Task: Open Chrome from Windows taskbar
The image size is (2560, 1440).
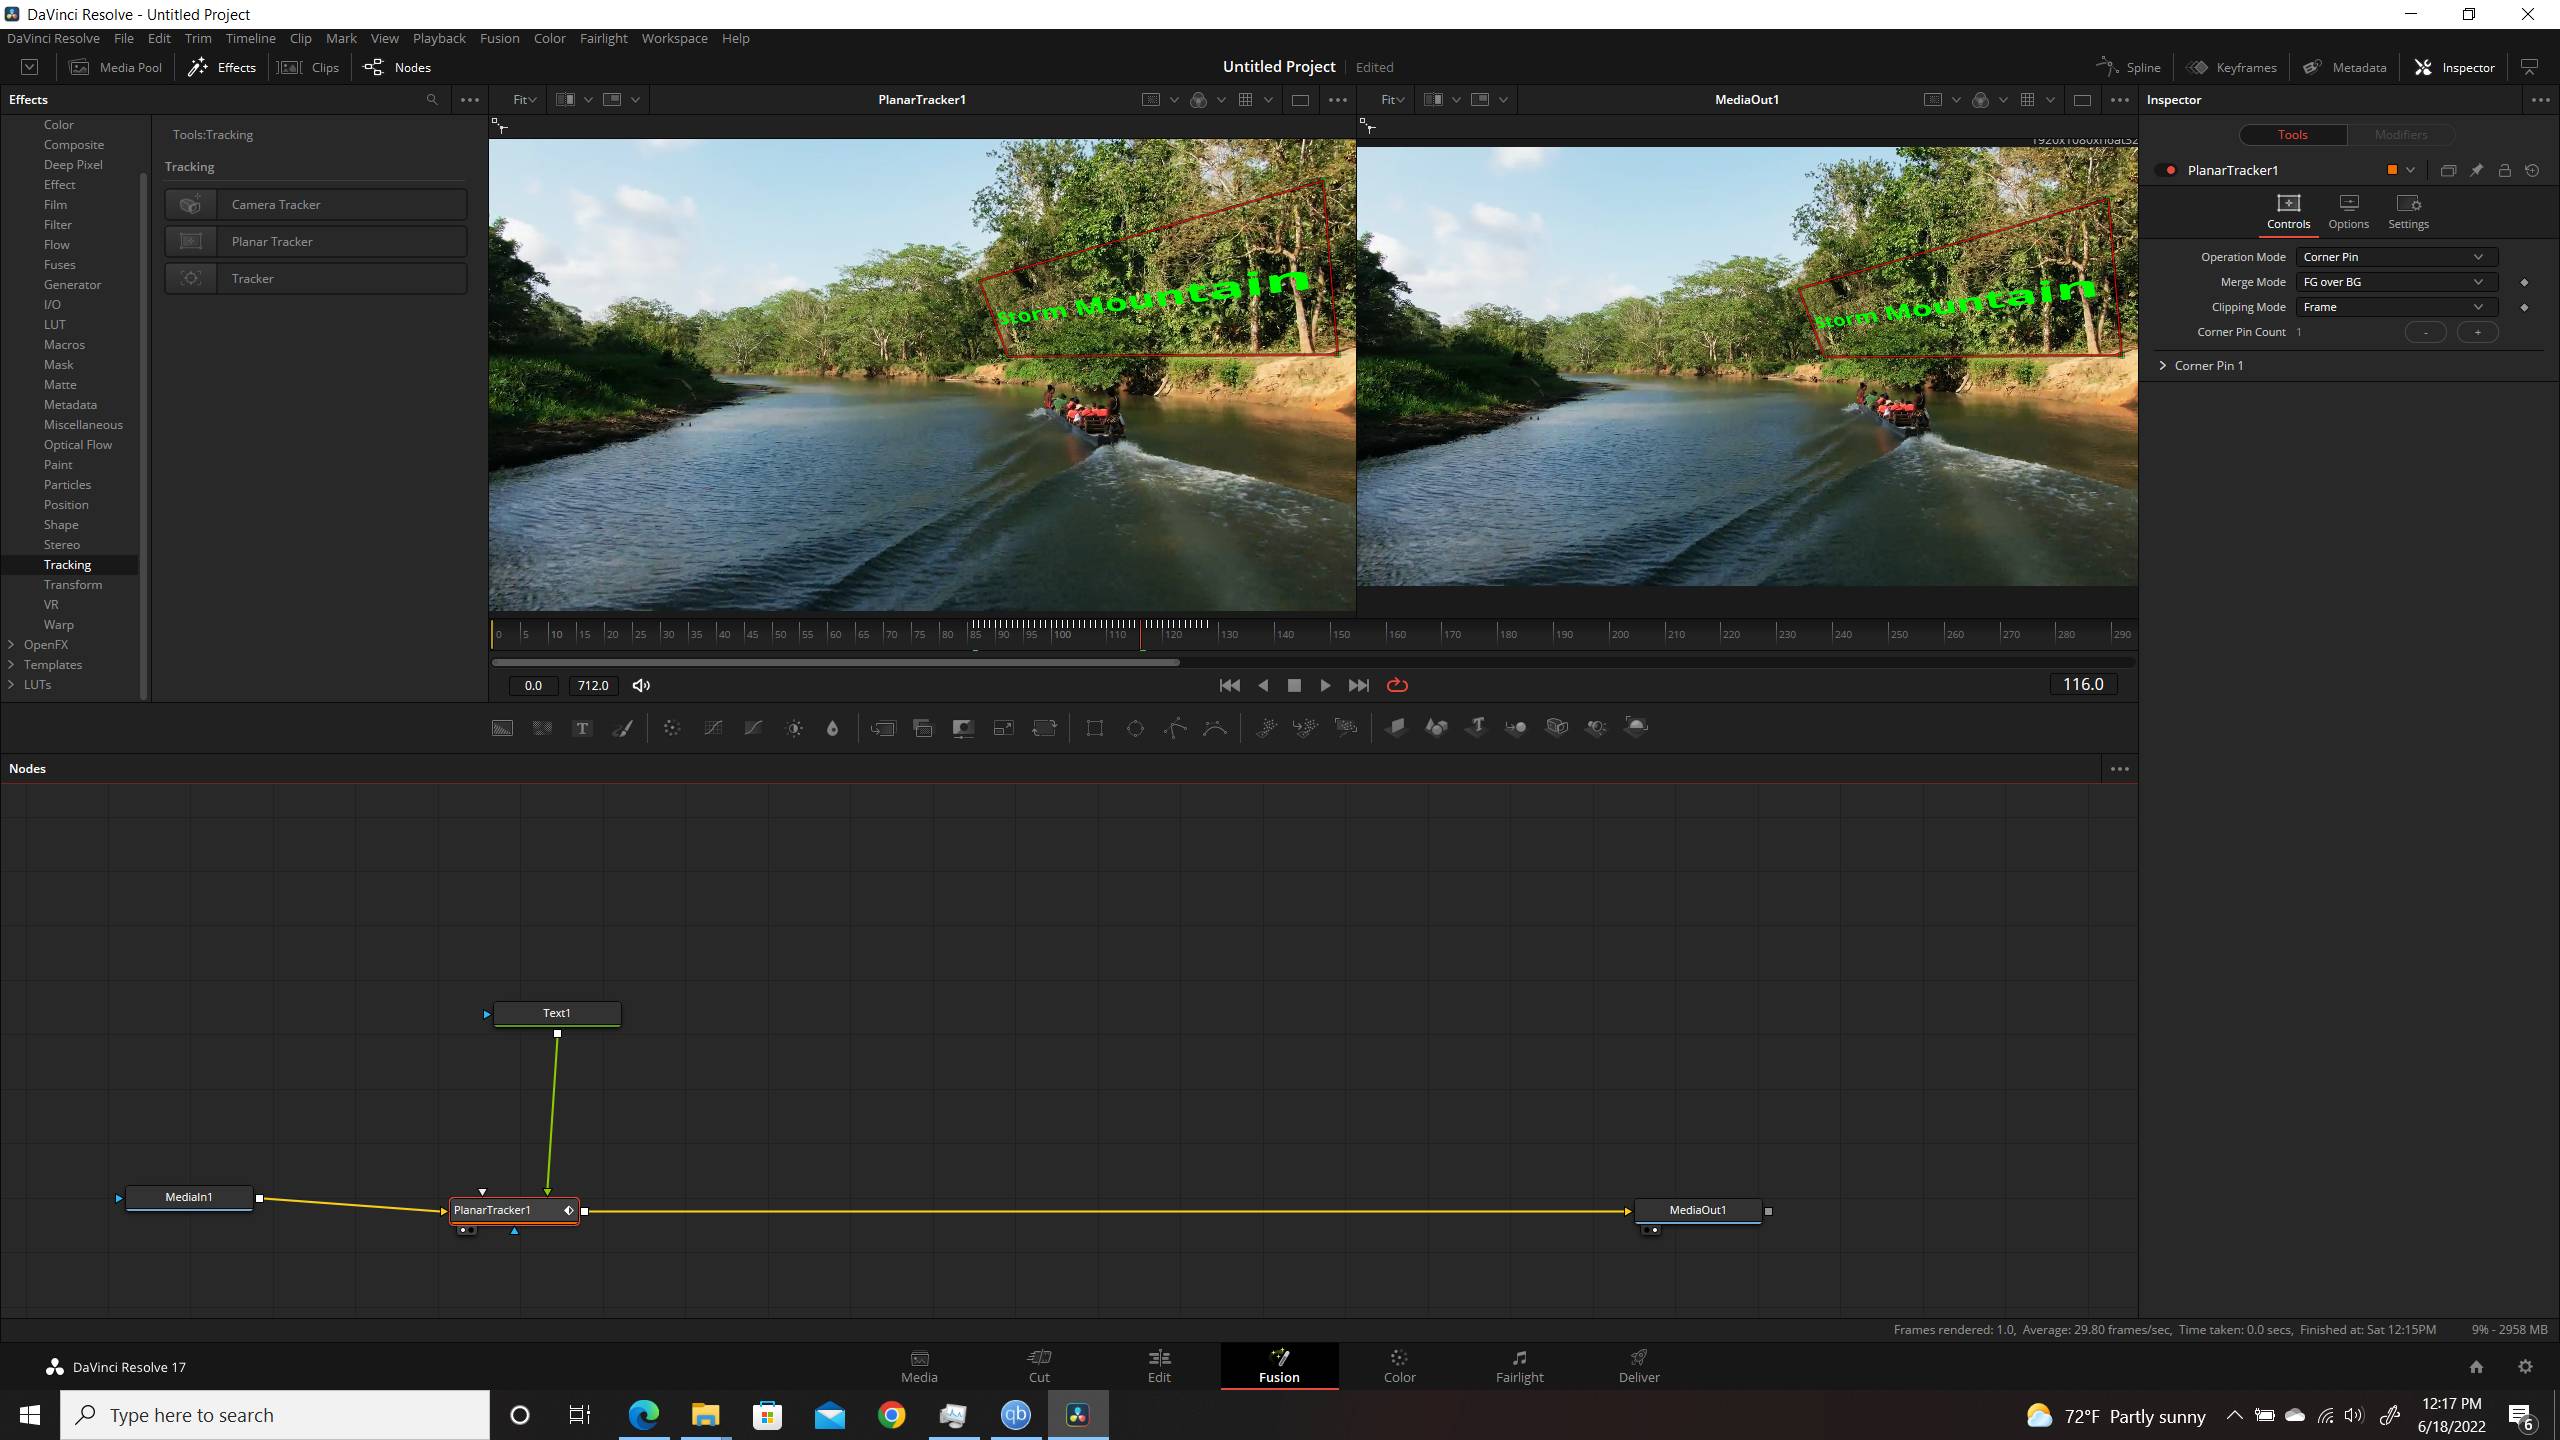Action: 891,1415
